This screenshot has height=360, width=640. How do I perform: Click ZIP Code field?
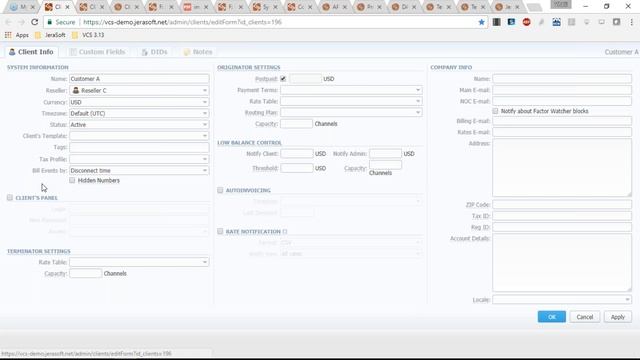point(562,204)
